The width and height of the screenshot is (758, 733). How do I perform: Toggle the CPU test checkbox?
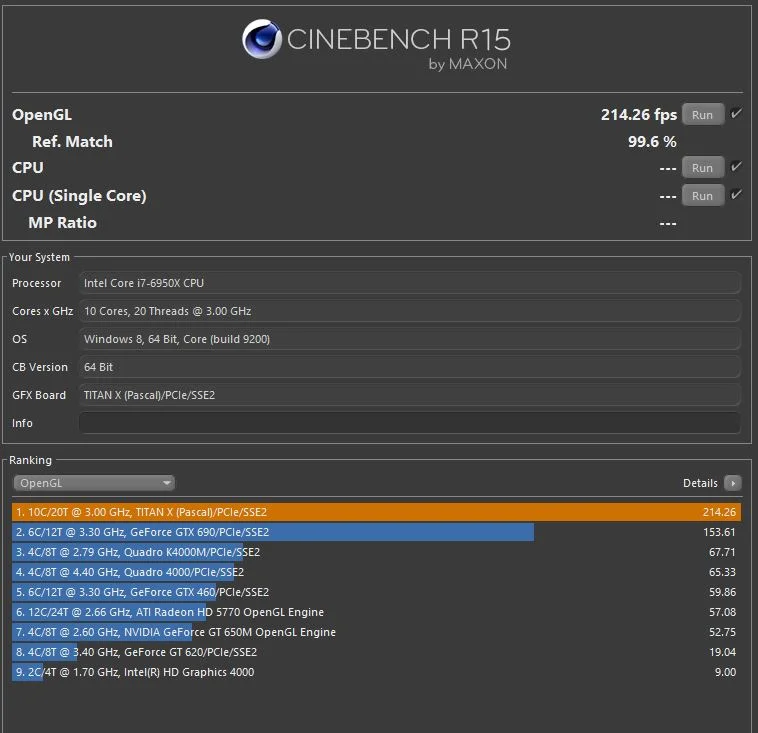(x=736, y=167)
